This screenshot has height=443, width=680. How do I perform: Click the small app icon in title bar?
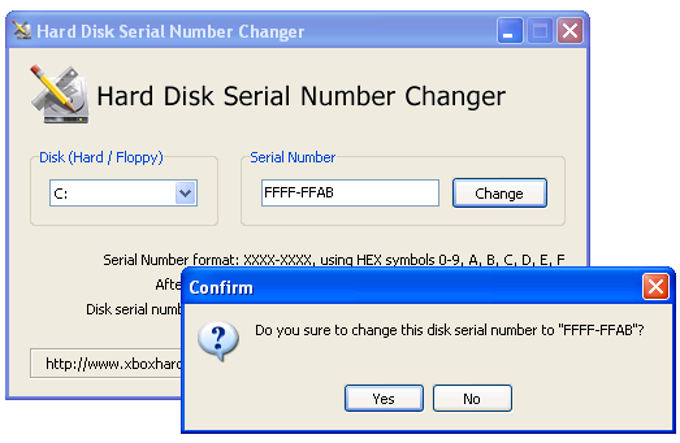click(x=21, y=31)
